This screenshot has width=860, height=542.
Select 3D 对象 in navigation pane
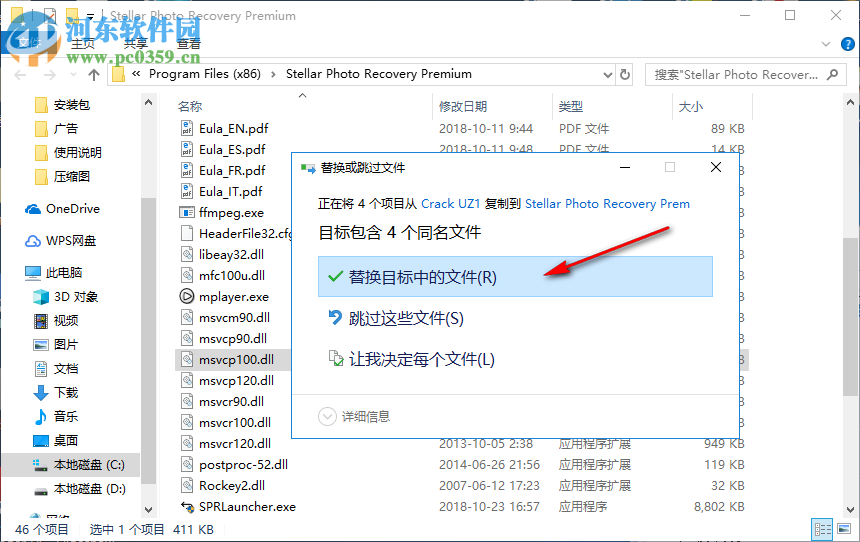click(76, 297)
